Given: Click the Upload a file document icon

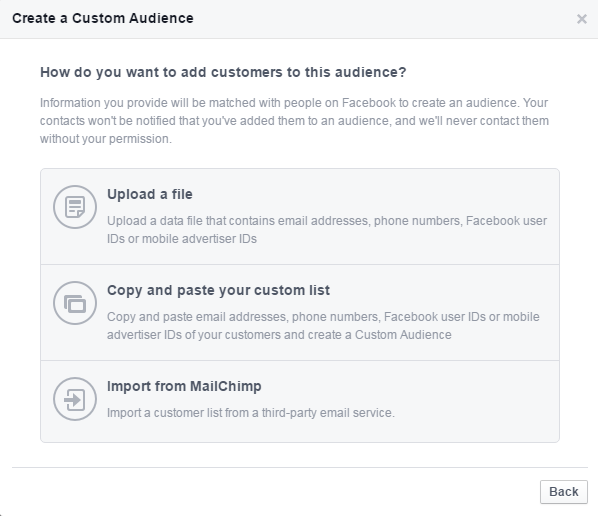Looking at the screenshot, I should pos(75,207).
